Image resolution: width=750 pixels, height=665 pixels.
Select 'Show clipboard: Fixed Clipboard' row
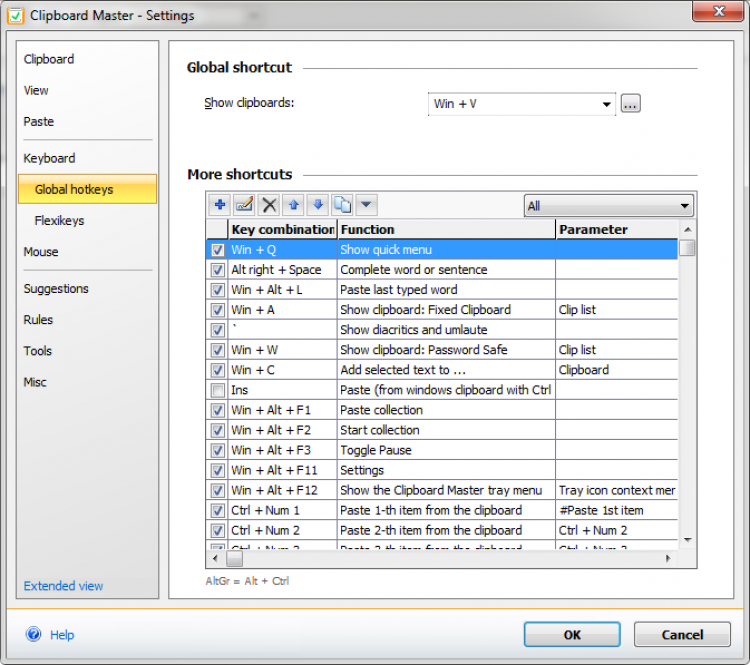(x=442, y=310)
